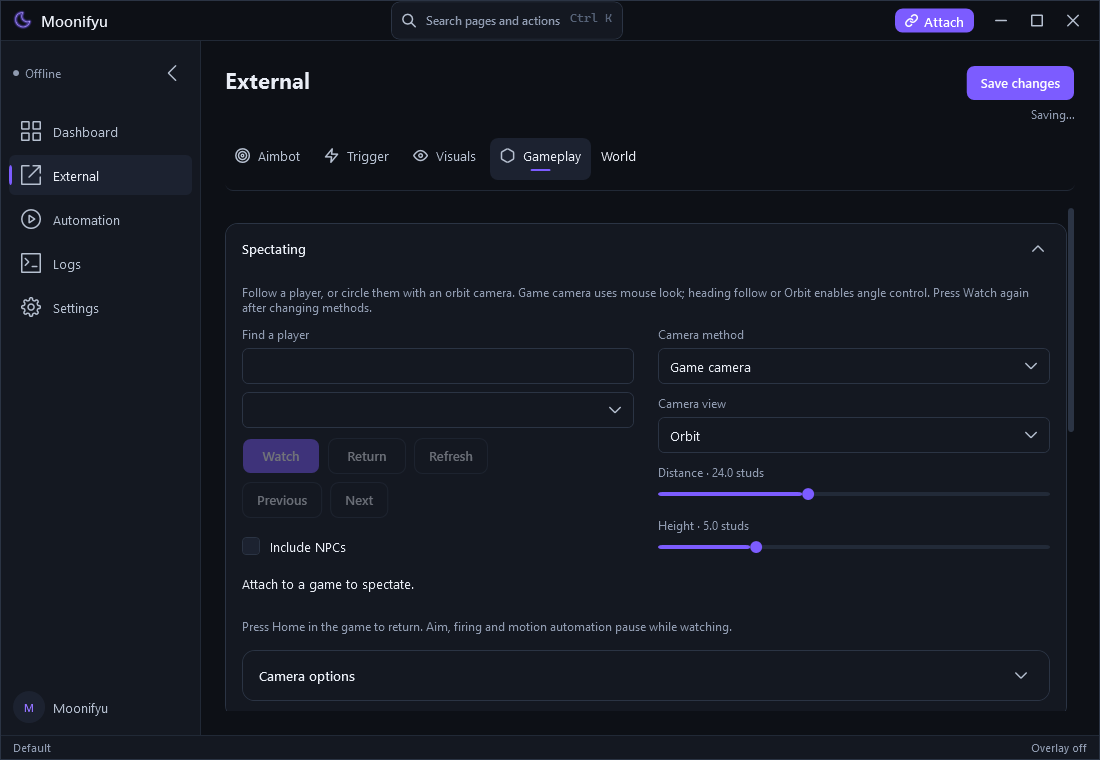
Task: Click the Saving... status text
Action: (1052, 115)
